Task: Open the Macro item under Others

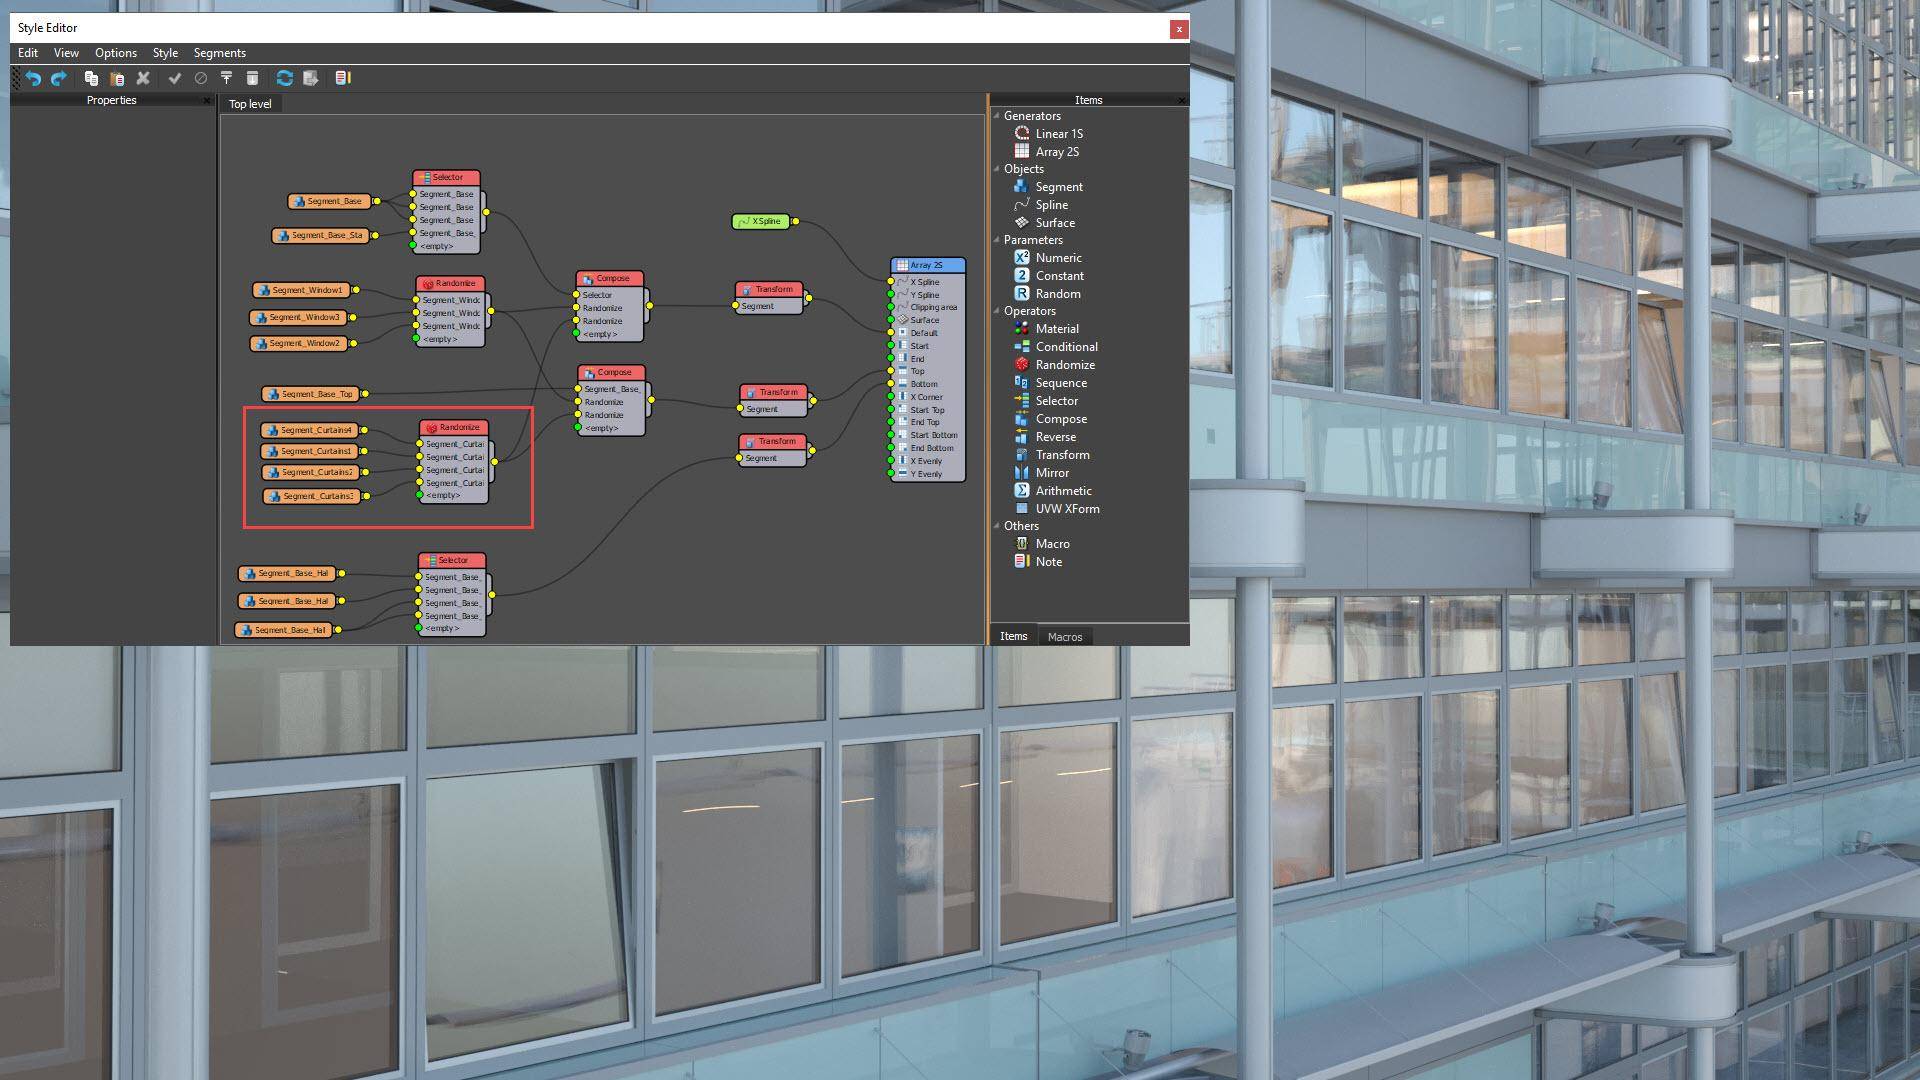Action: pyautogui.click(x=1052, y=543)
